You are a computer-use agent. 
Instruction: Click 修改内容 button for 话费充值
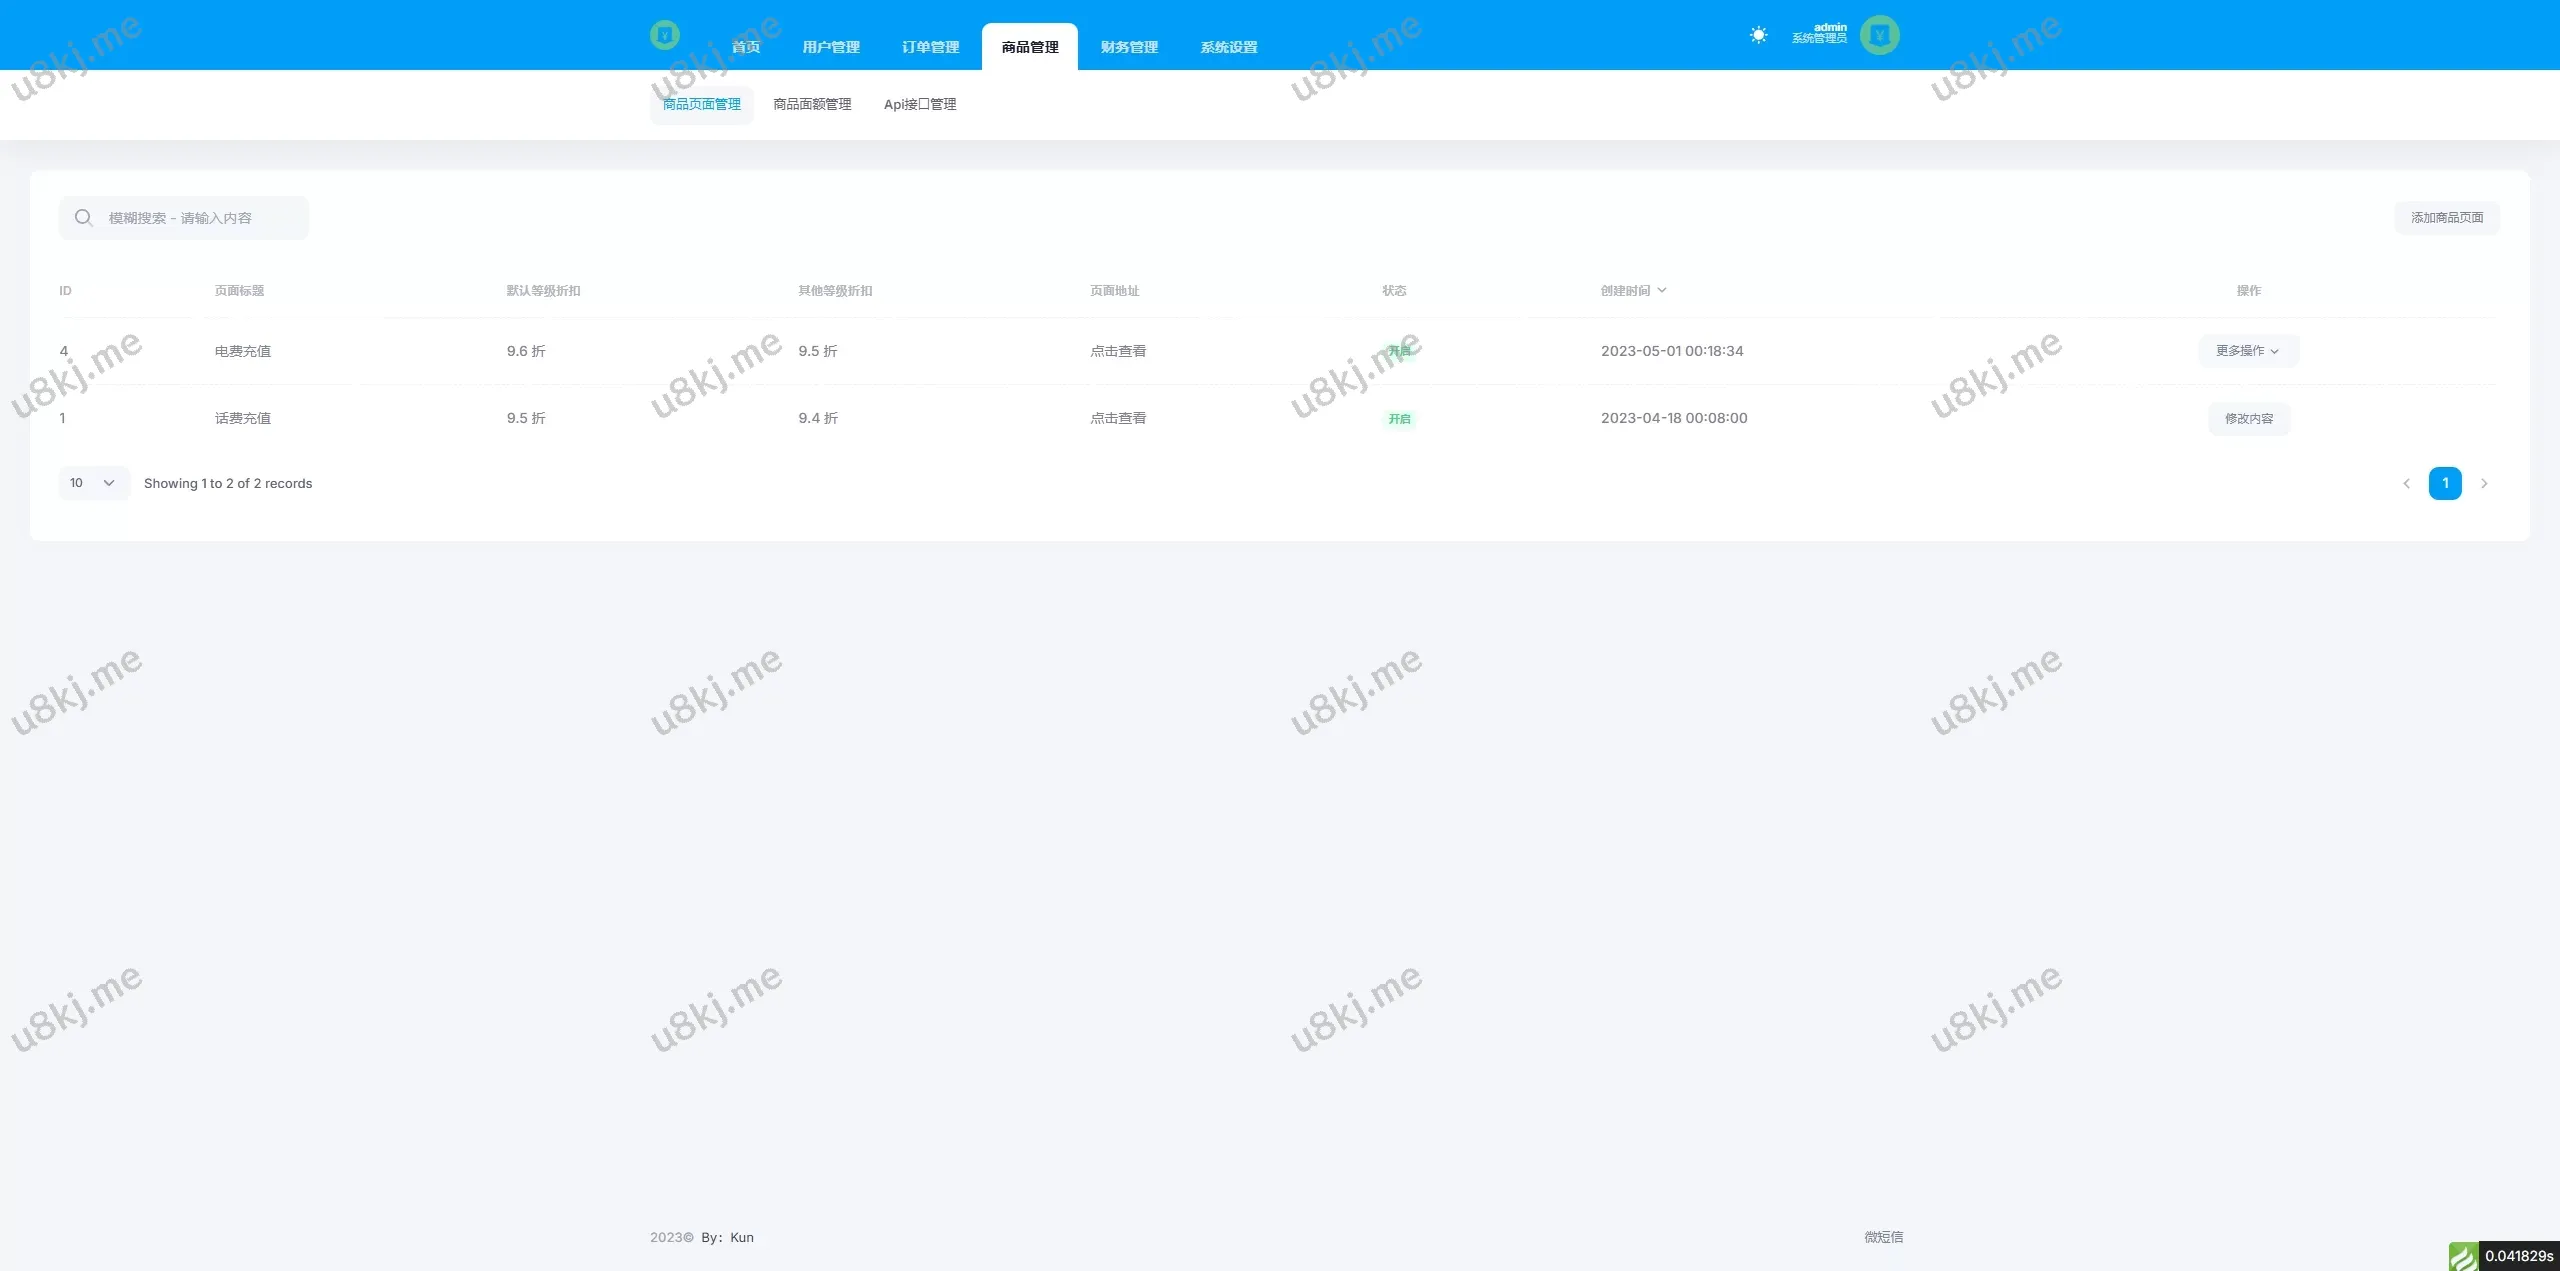click(2248, 419)
